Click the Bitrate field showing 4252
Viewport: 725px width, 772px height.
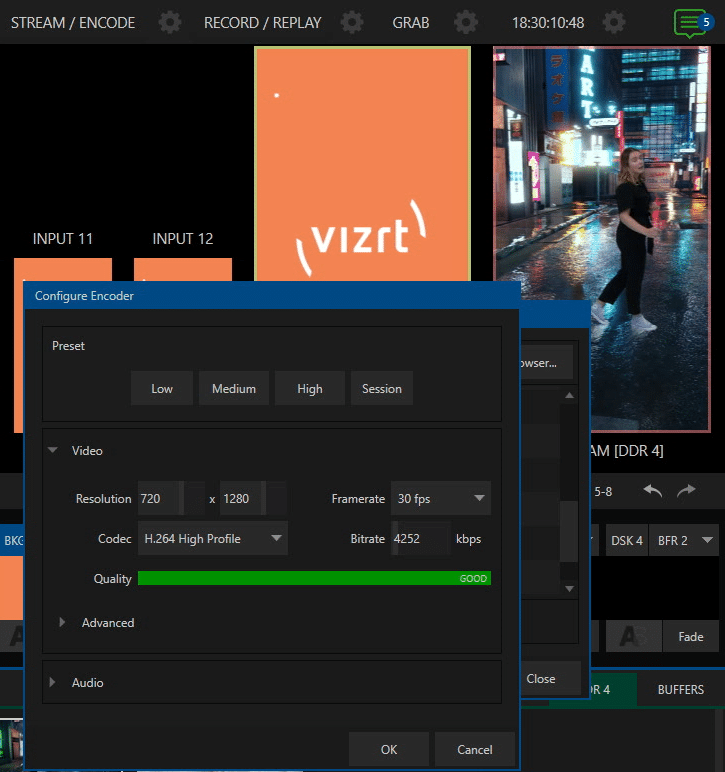(420, 538)
